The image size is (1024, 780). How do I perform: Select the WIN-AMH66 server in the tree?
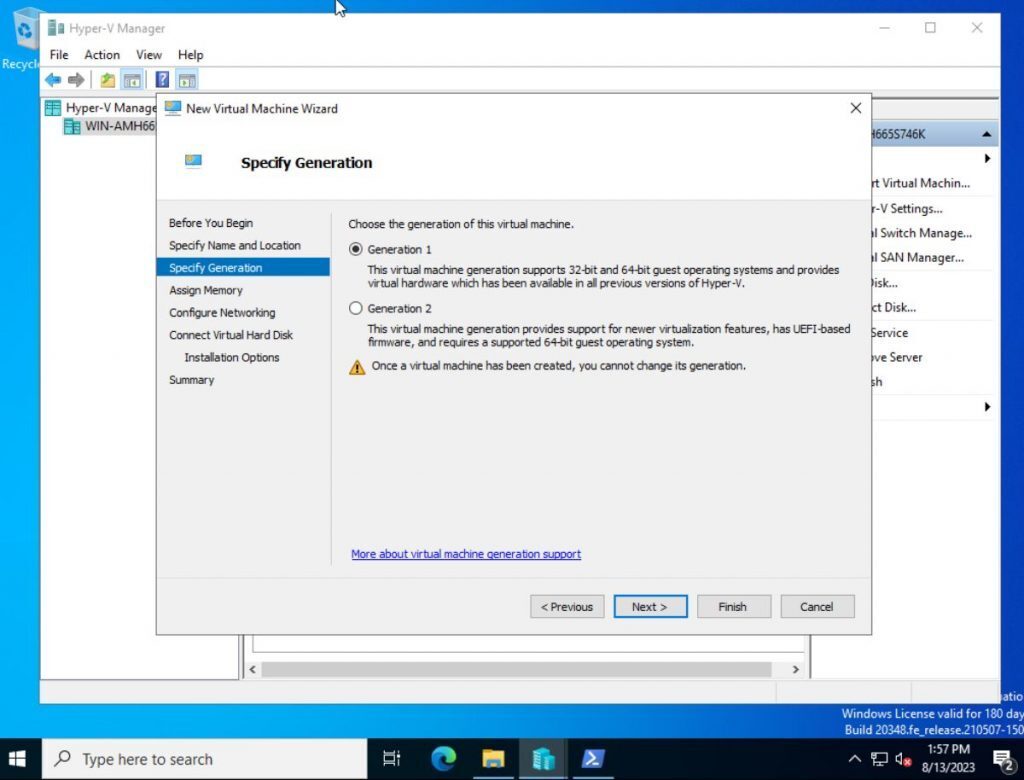[110, 125]
